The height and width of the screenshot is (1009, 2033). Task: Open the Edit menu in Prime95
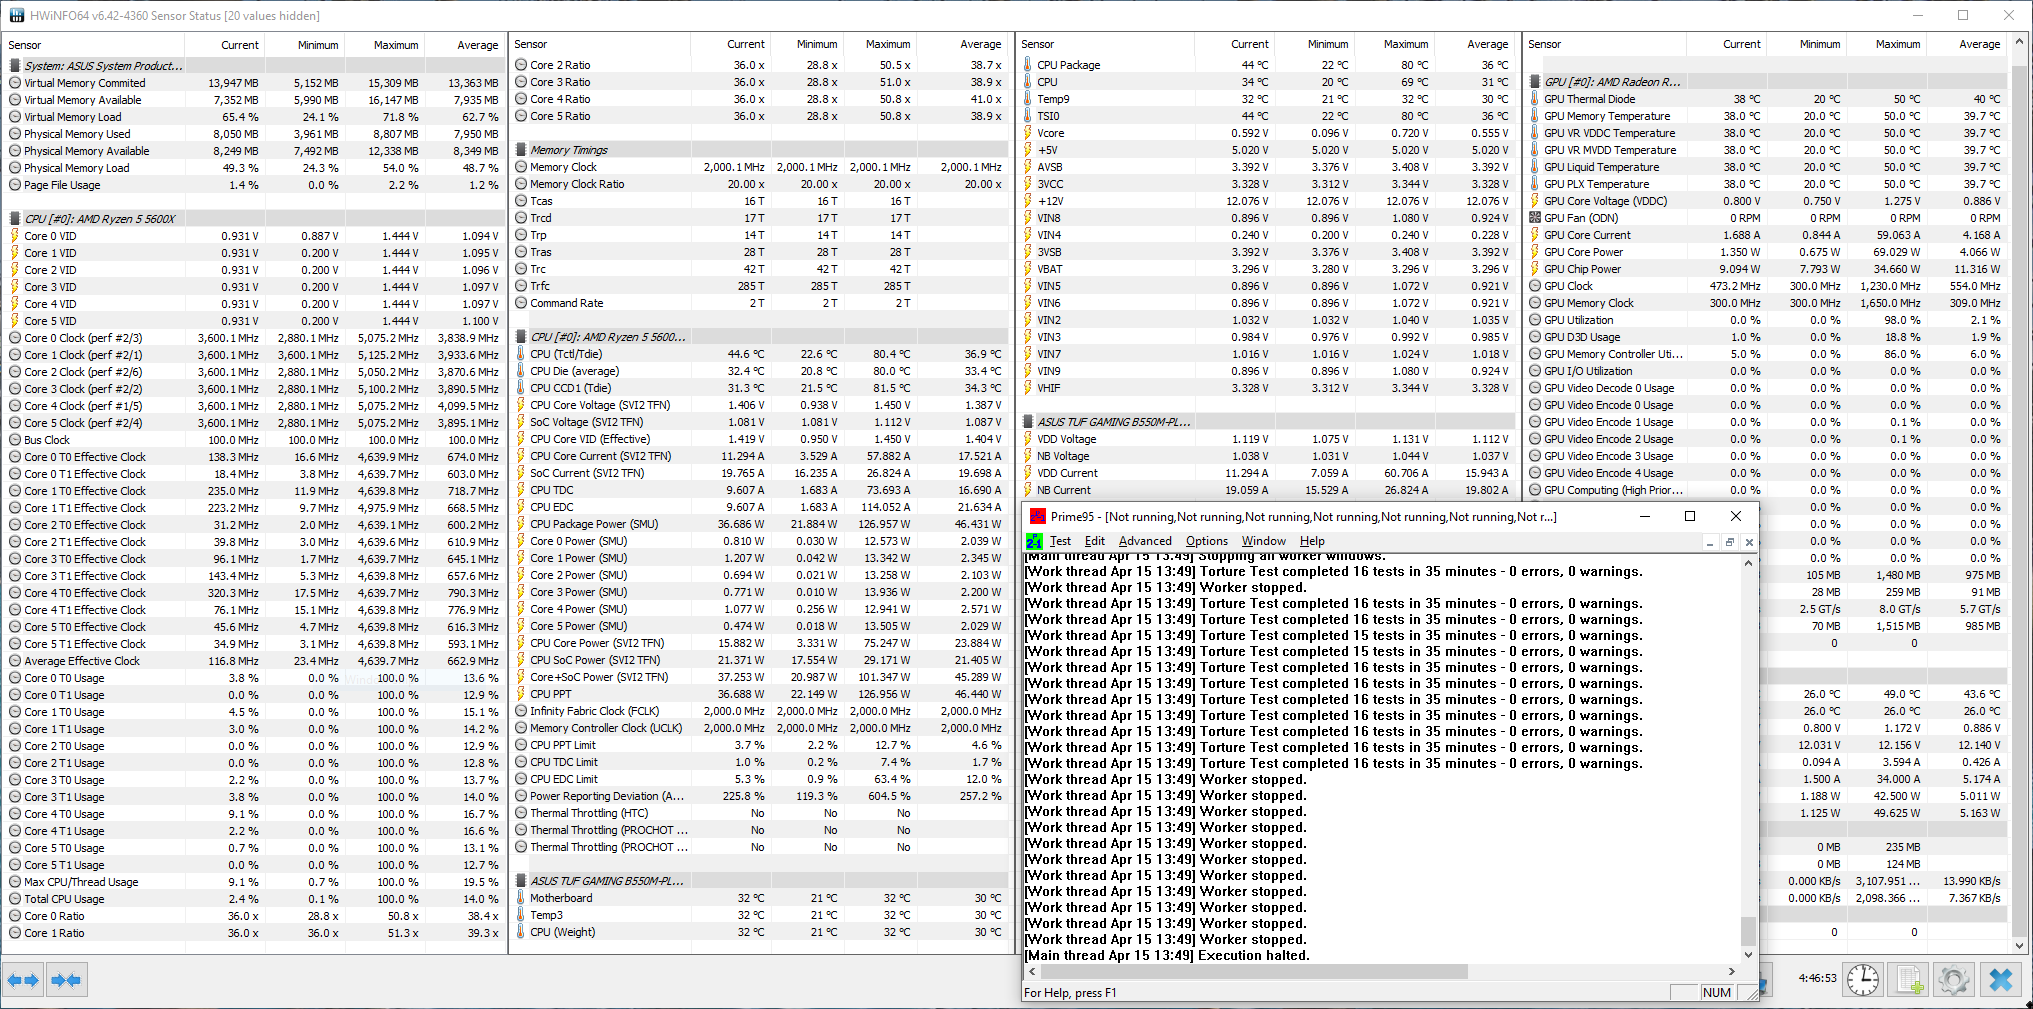click(x=1095, y=541)
